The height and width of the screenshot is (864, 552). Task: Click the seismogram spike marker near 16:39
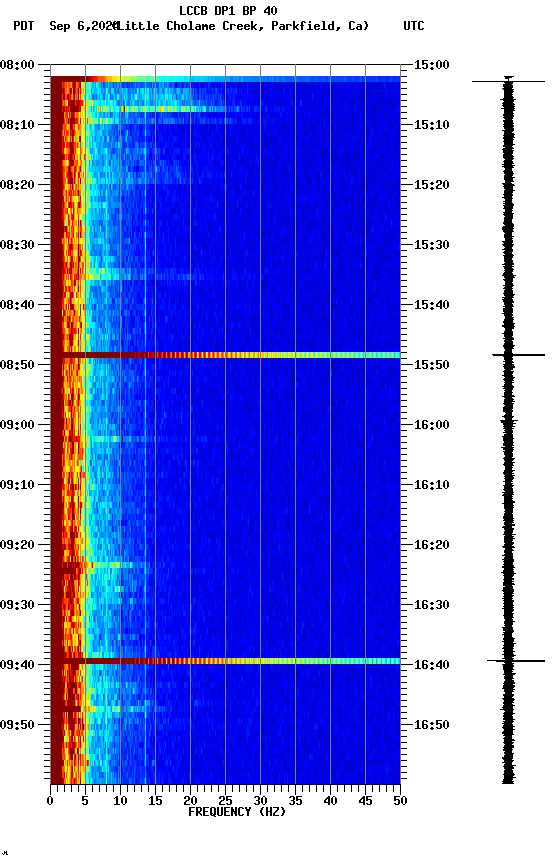point(516,660)
